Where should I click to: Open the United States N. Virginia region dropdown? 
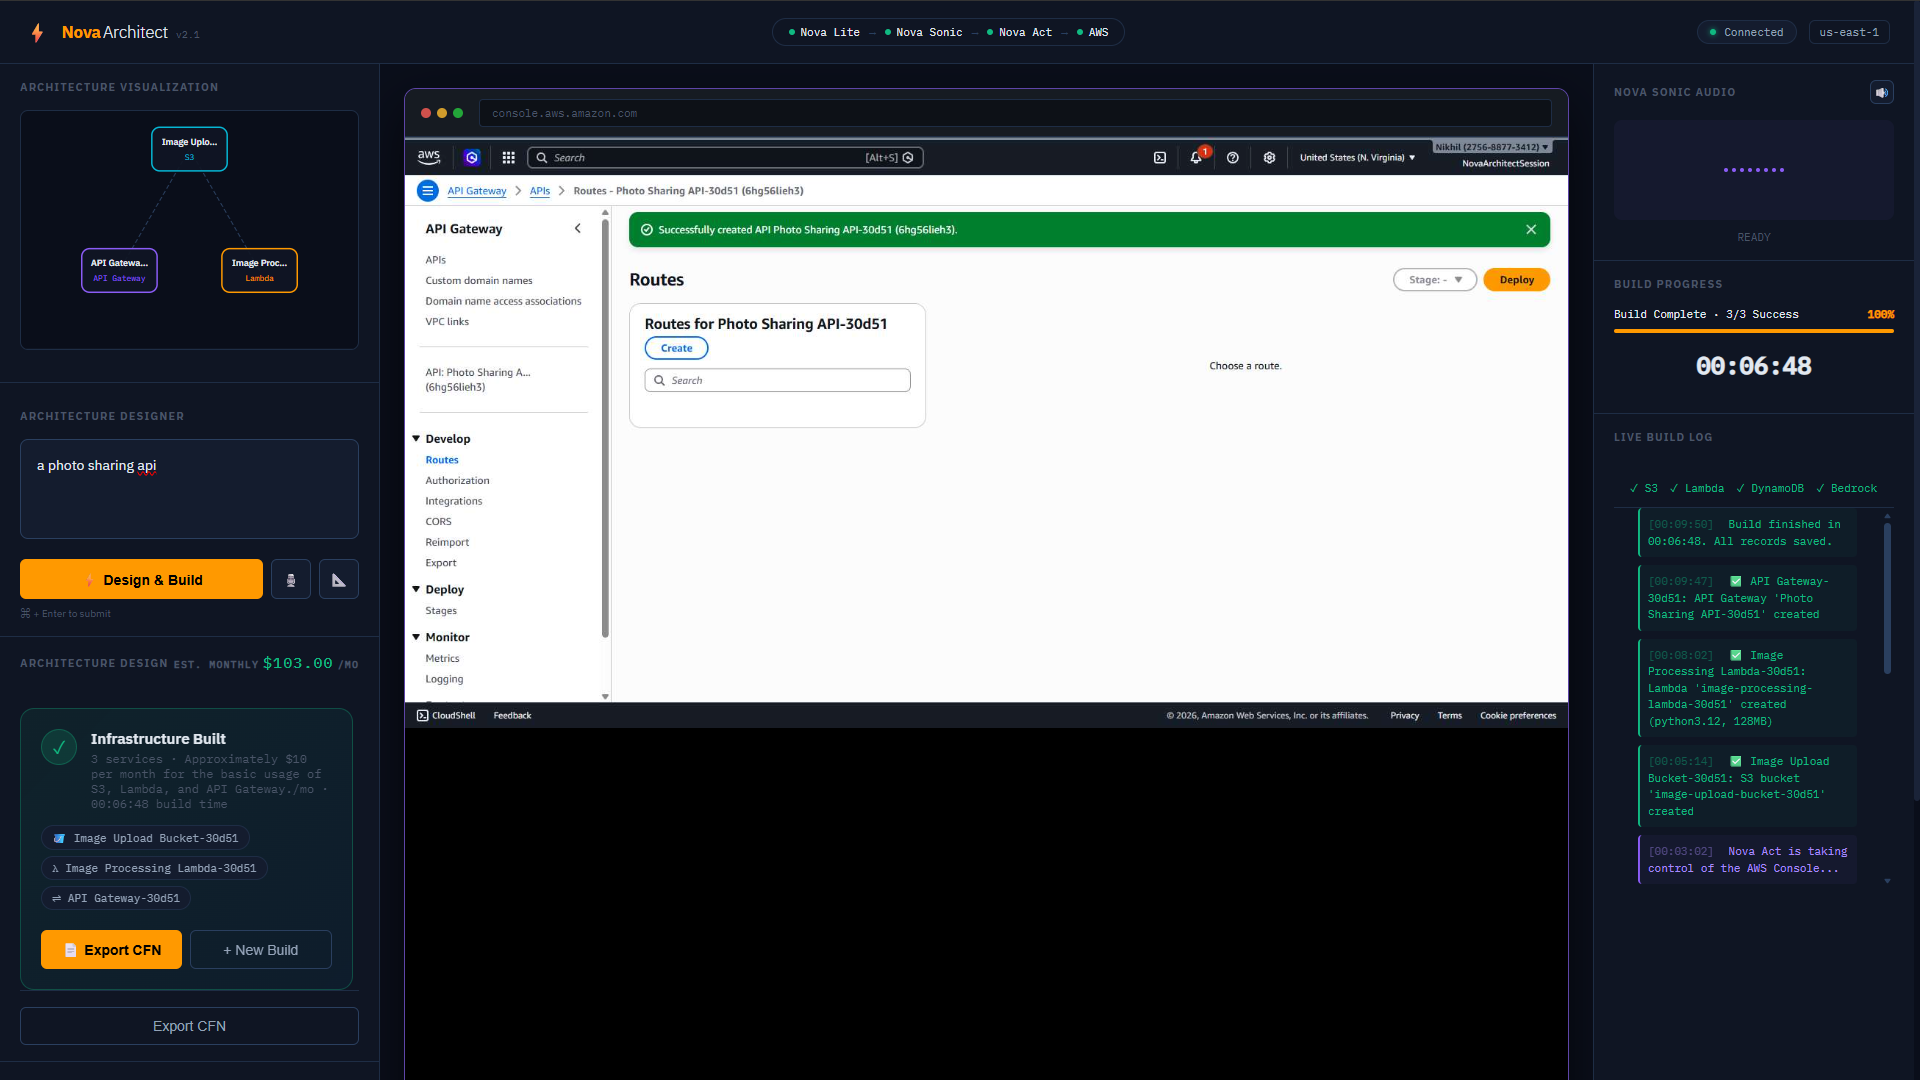(x=1357, y=158)
